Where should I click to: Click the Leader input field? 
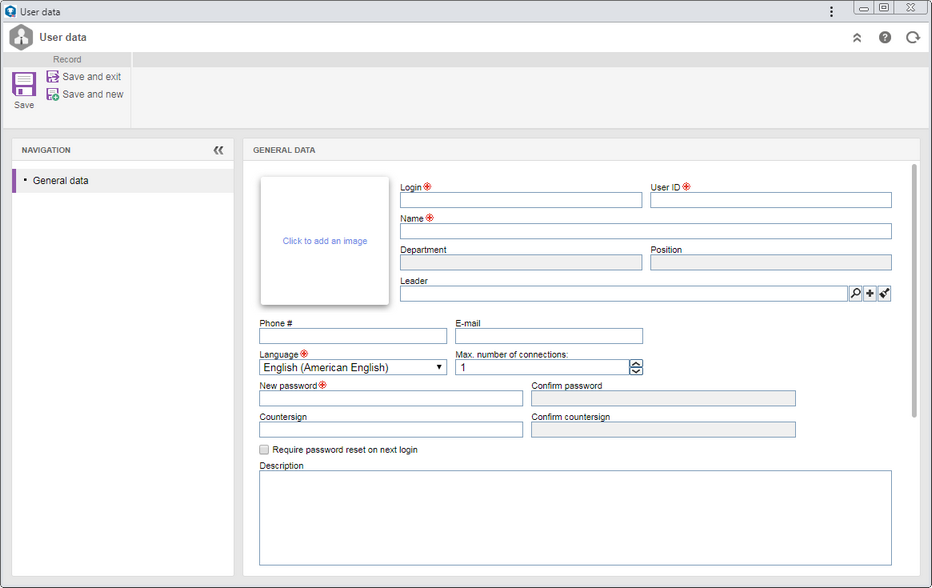click(x=624, y=294)
